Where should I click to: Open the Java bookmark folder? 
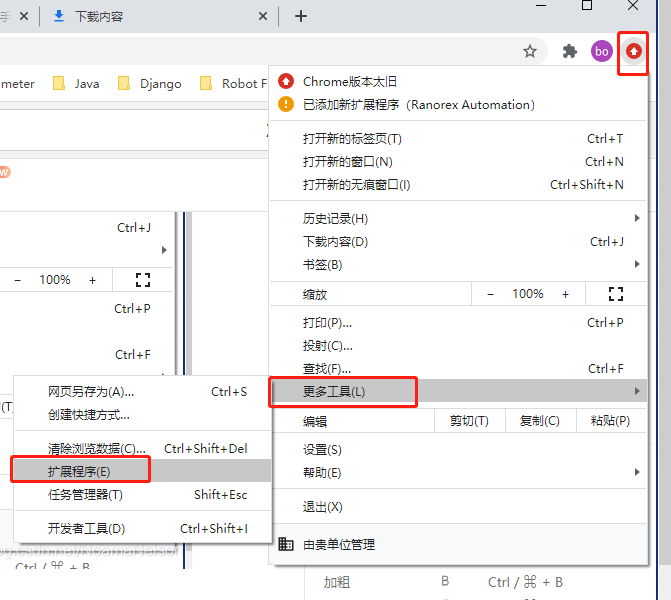point(76,83)
